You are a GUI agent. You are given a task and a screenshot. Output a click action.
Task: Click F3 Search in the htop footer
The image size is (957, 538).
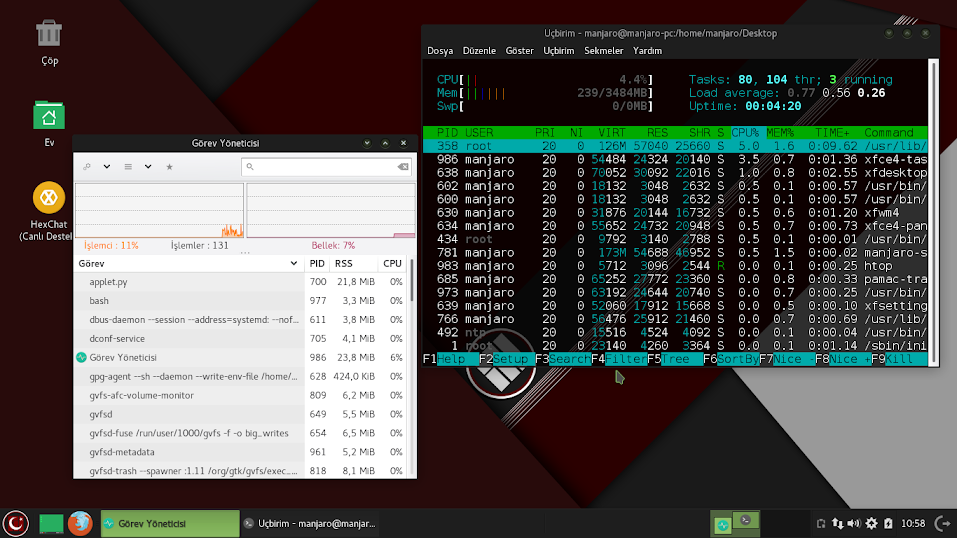click(563, 359)
